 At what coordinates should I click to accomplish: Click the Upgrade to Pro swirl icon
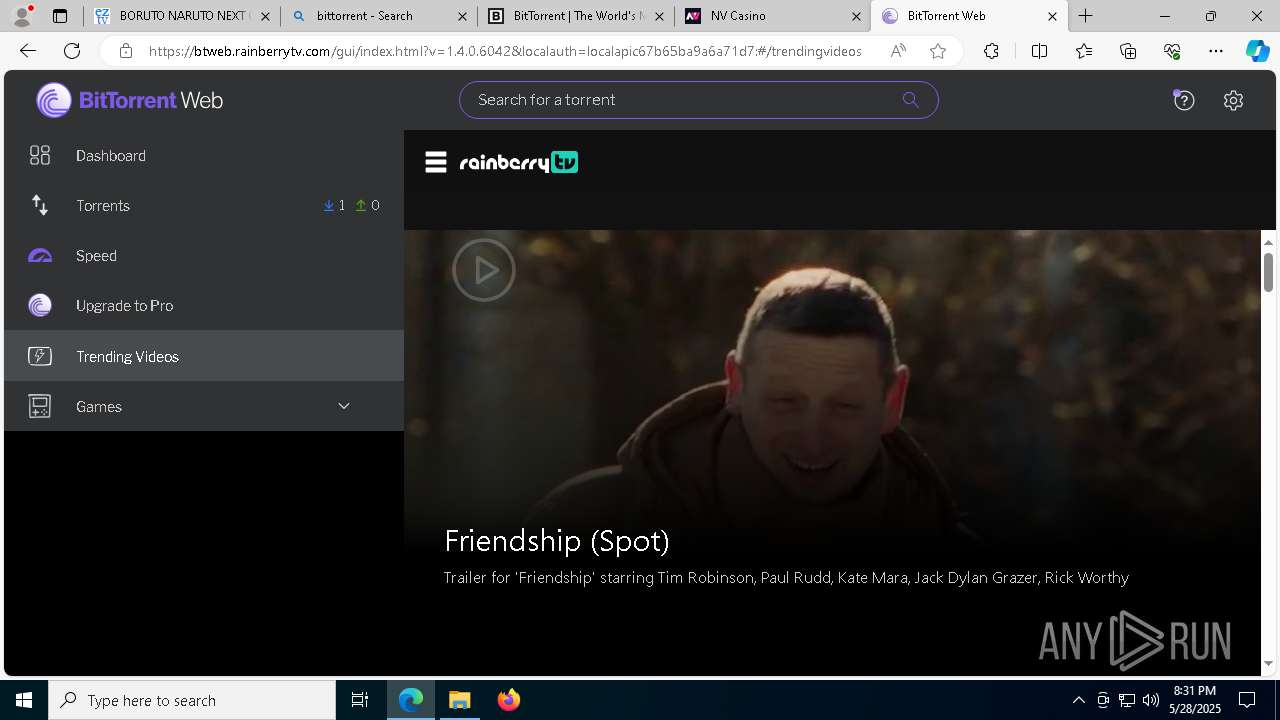coord(40,305)
